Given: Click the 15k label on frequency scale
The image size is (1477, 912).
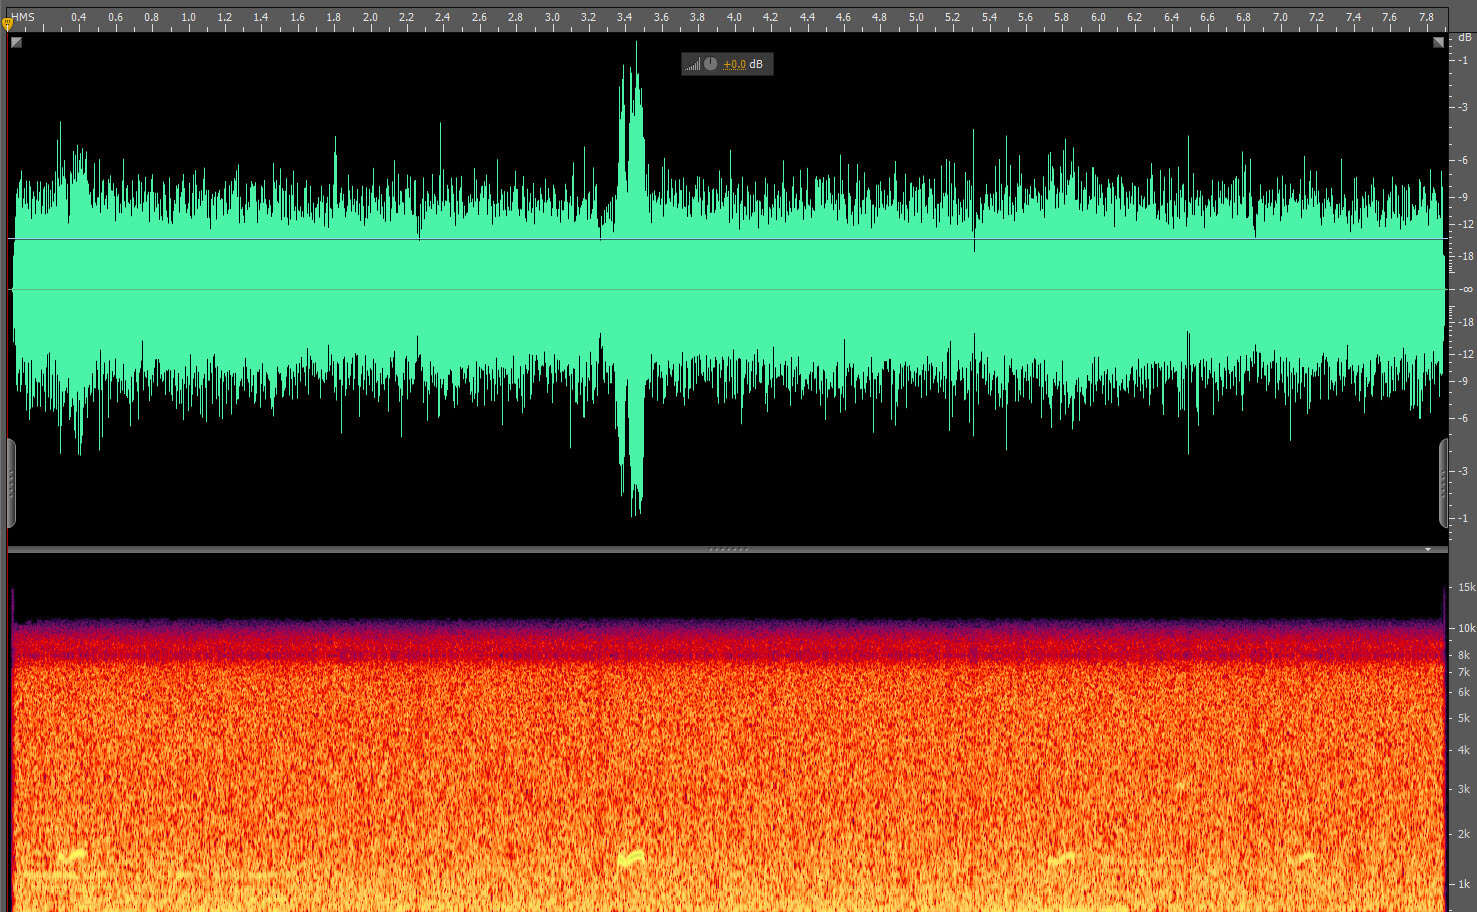Looking at the screenshot, I should (x=1466, y=587).
